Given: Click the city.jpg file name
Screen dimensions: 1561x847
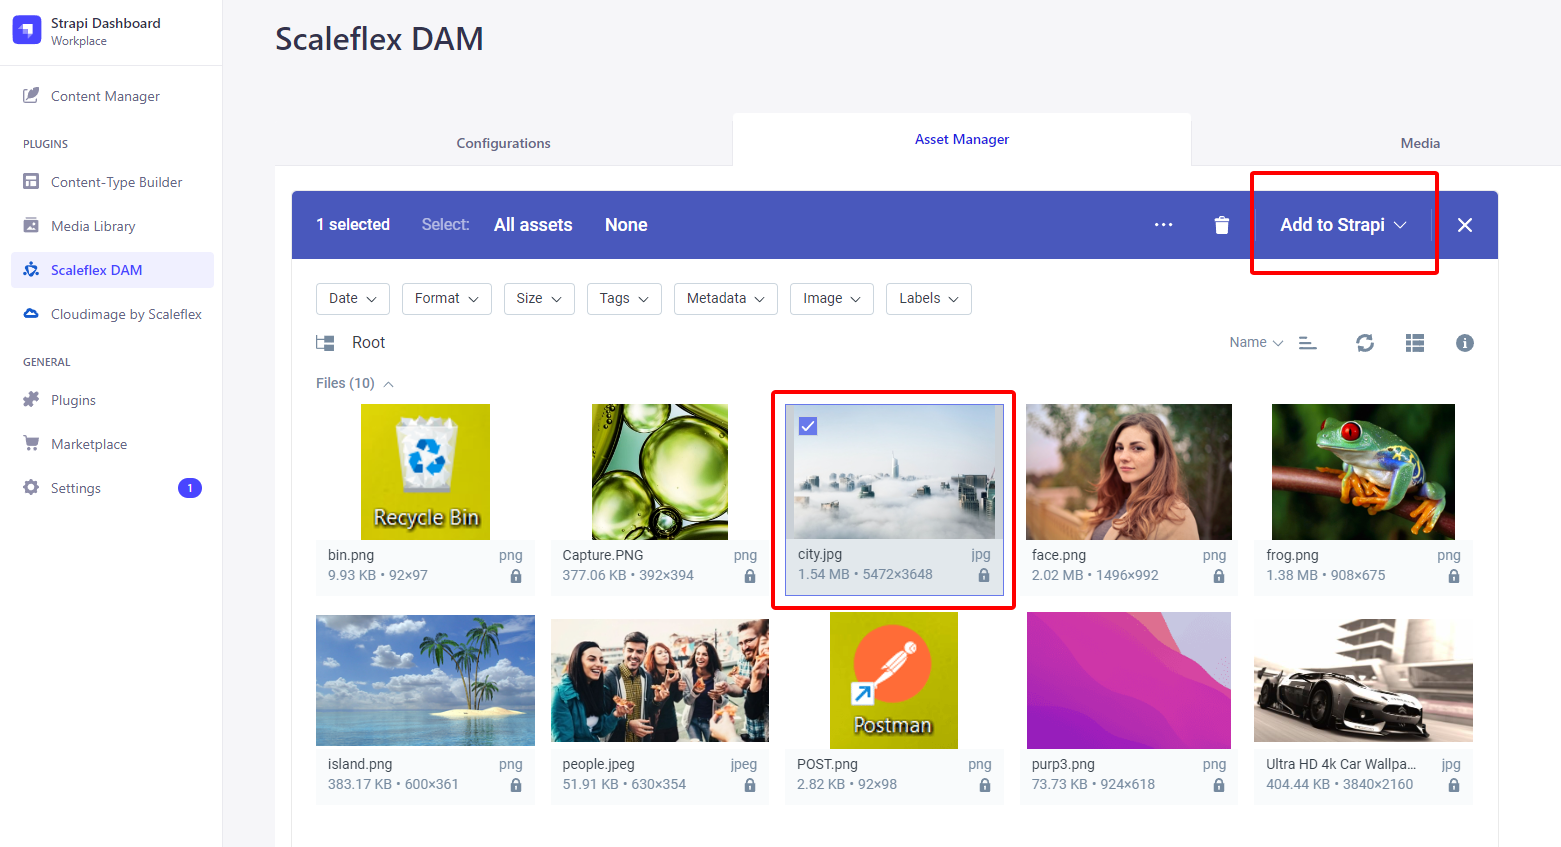Looking at the screenshot, I should (x=820, y=554).
